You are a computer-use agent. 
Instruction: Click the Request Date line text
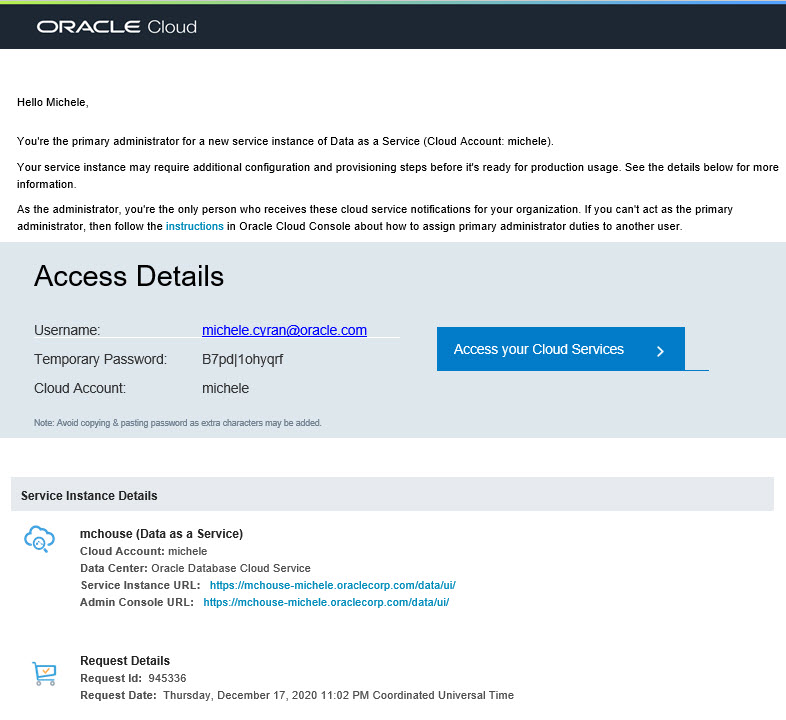pyautogui.click(x=297, y=695)
